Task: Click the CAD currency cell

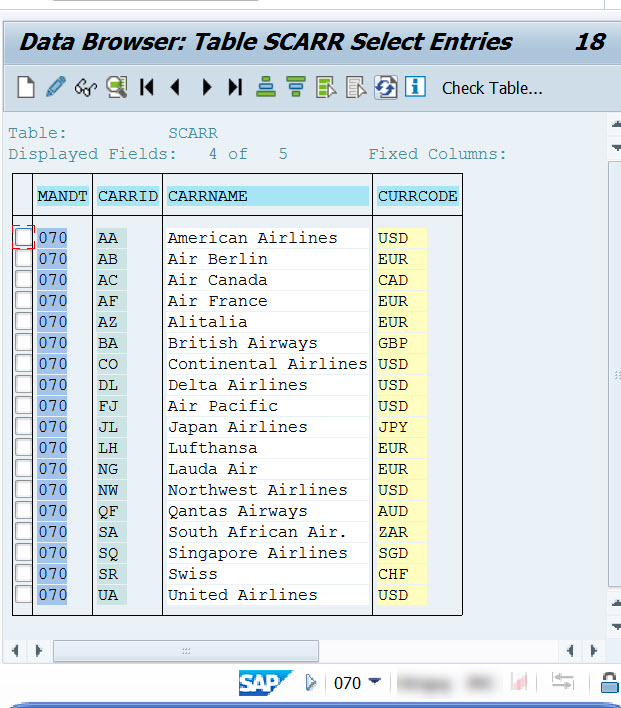Action: pyautogui.click(x=402, y=280)
